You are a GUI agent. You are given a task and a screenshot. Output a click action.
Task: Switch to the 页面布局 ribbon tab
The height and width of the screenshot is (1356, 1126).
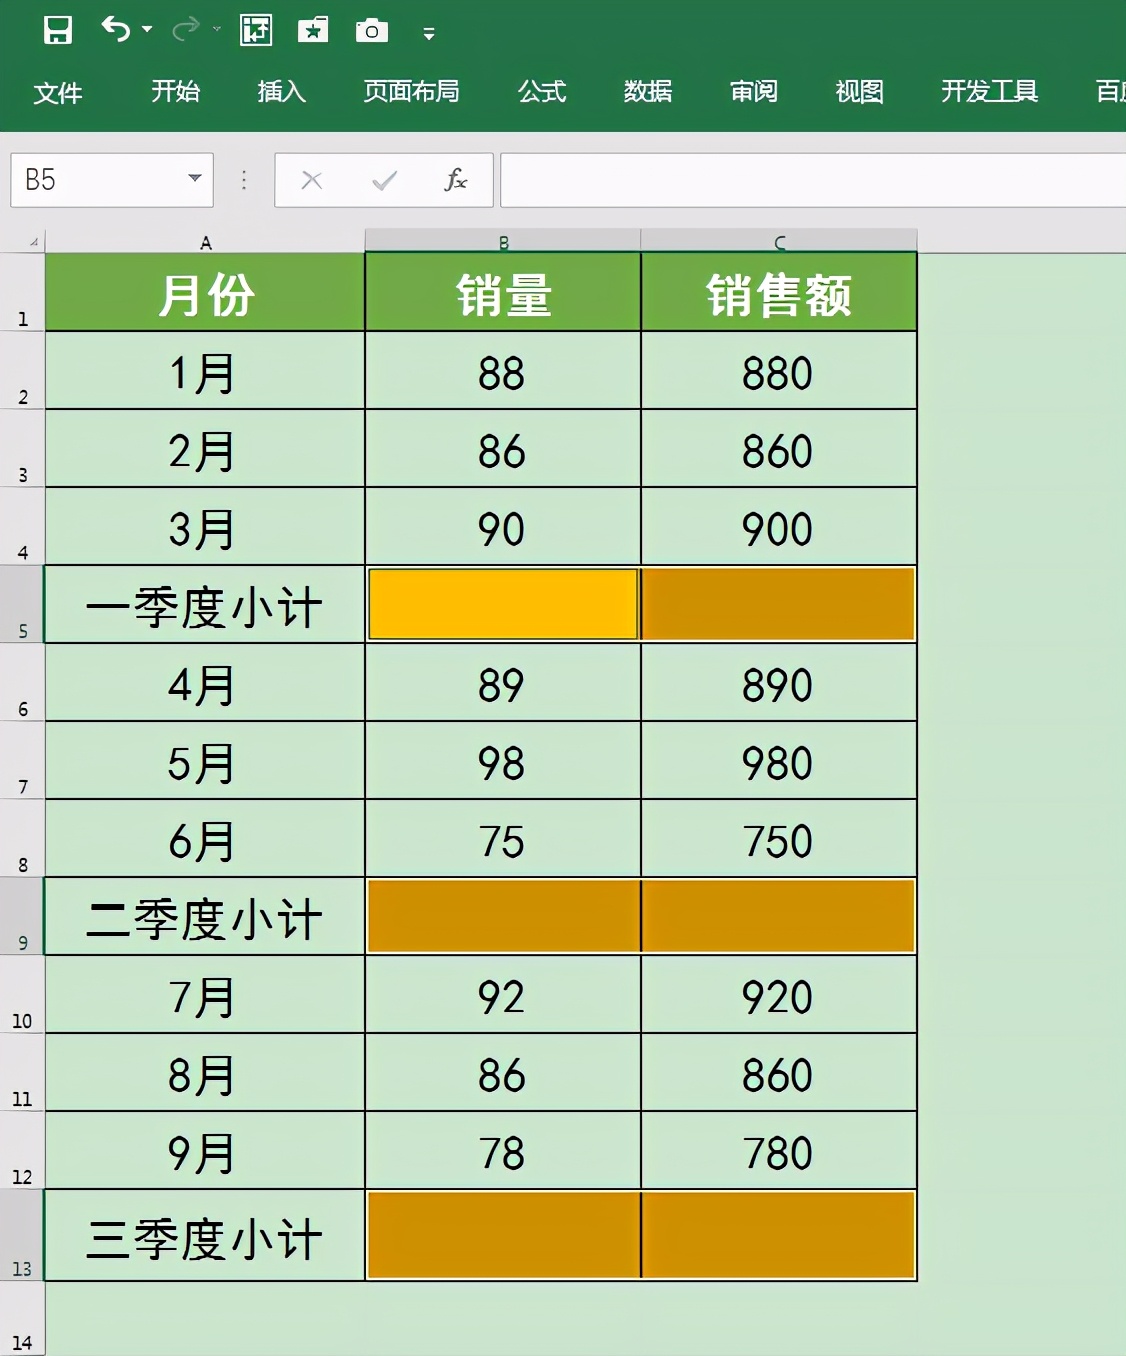coord(411,92)
